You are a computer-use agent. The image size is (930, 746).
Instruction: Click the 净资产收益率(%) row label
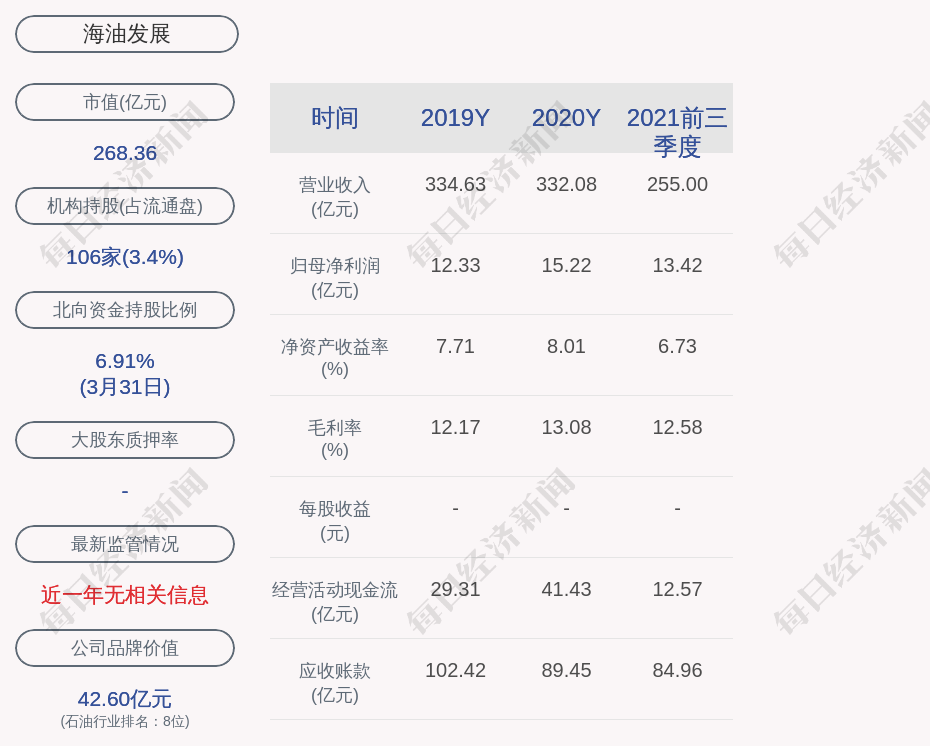tap(335, 358)
